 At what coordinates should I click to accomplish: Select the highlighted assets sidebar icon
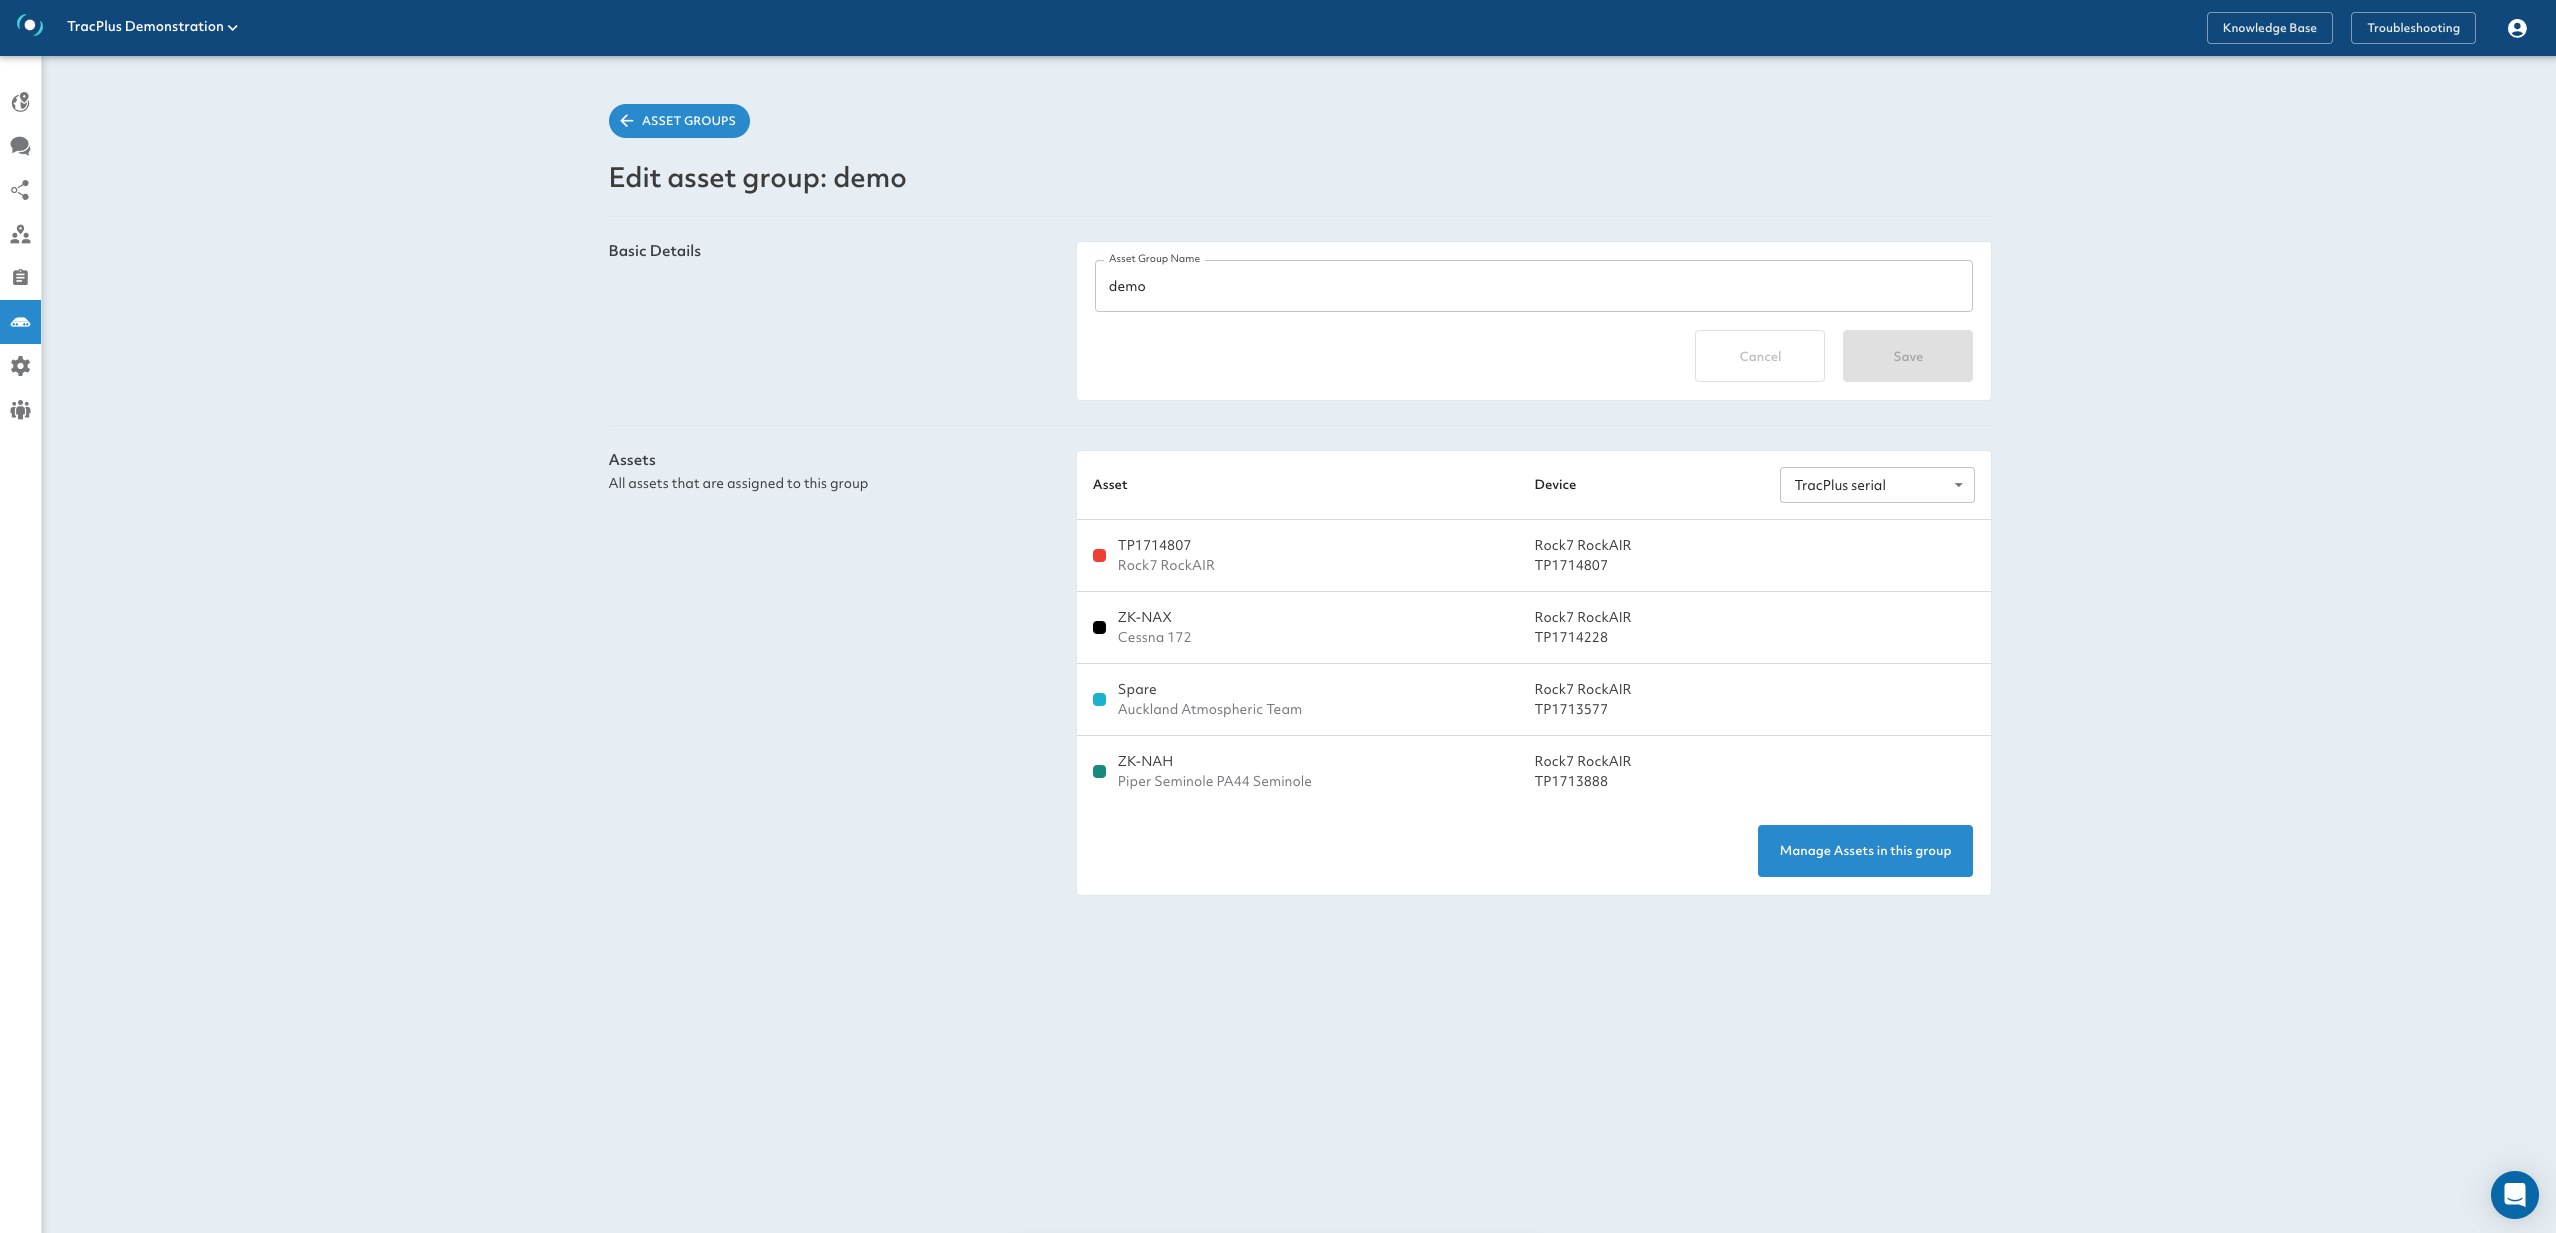[x=20, y=322]
